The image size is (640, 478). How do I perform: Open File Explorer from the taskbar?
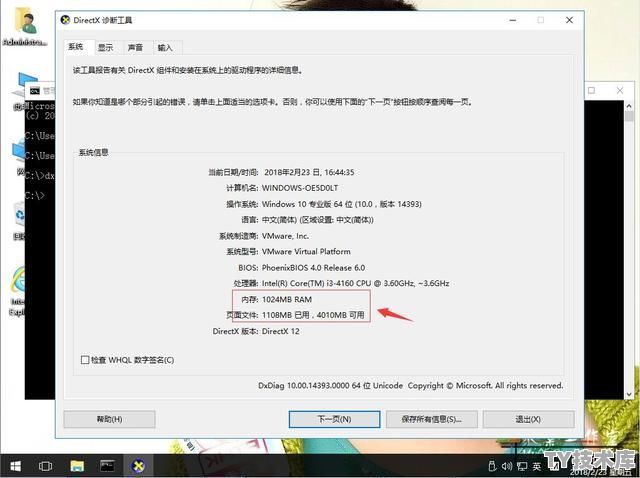tap(77, 466)
